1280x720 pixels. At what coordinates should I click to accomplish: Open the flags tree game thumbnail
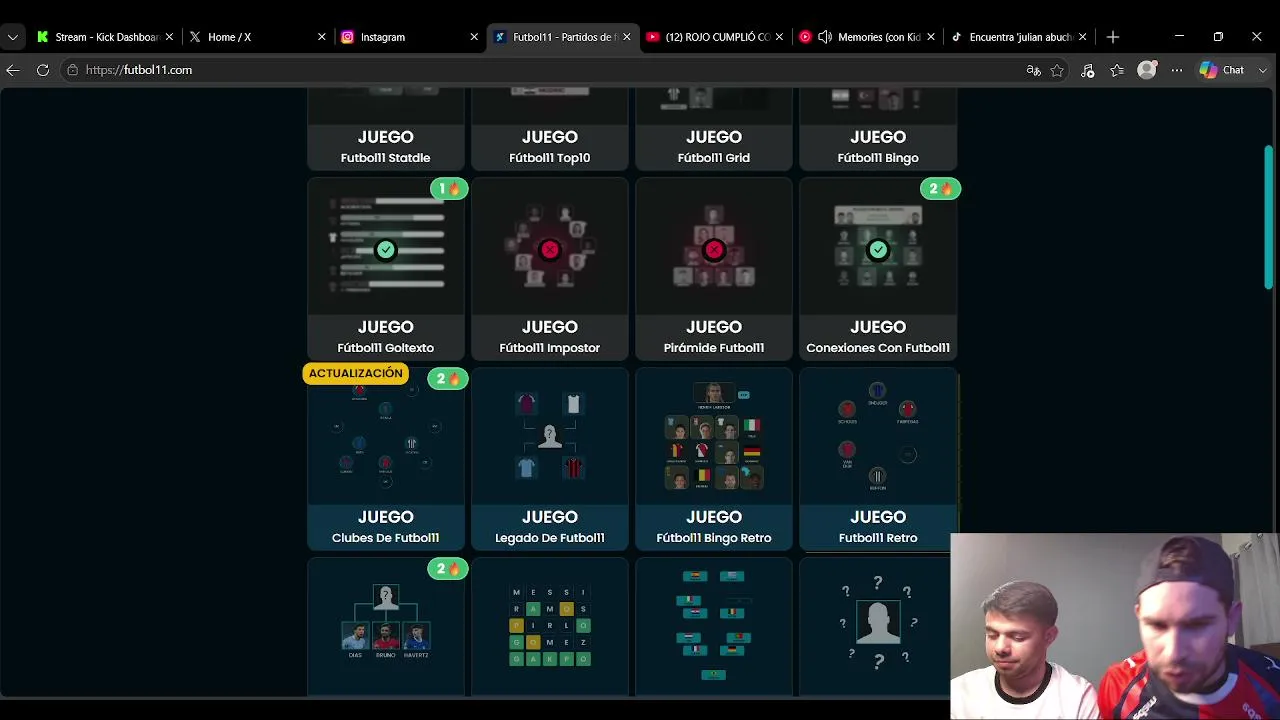(713, 627)
